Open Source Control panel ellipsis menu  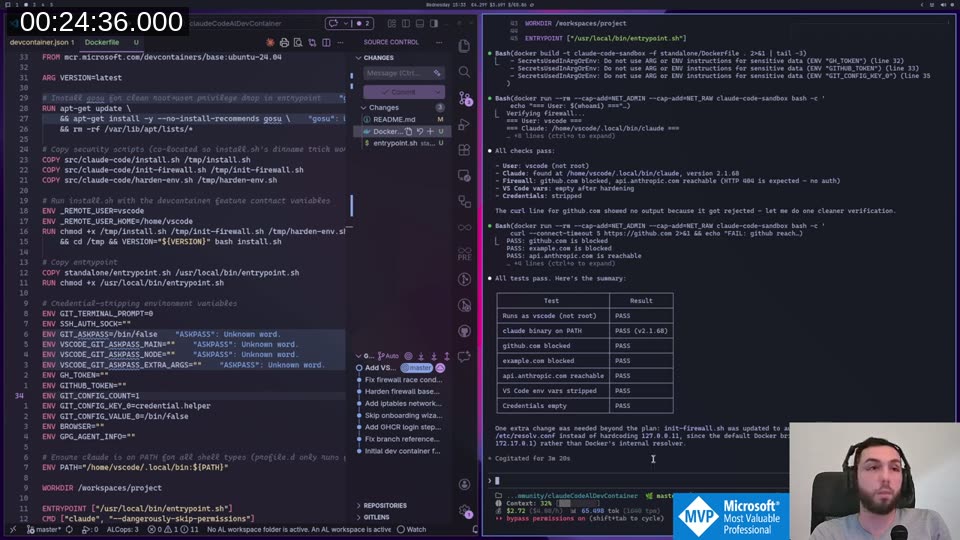[439, 42]
